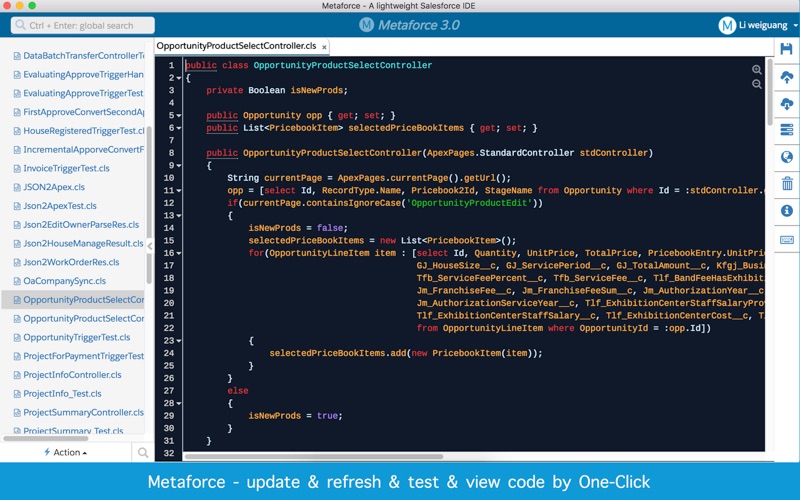Collapse code fold at line 23
Viewport: 800px width, 500px height.
[179, 341]
